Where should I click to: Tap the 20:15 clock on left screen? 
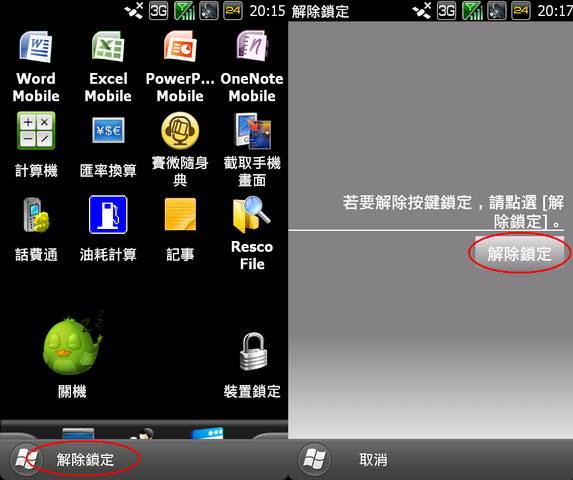(267, 11)
